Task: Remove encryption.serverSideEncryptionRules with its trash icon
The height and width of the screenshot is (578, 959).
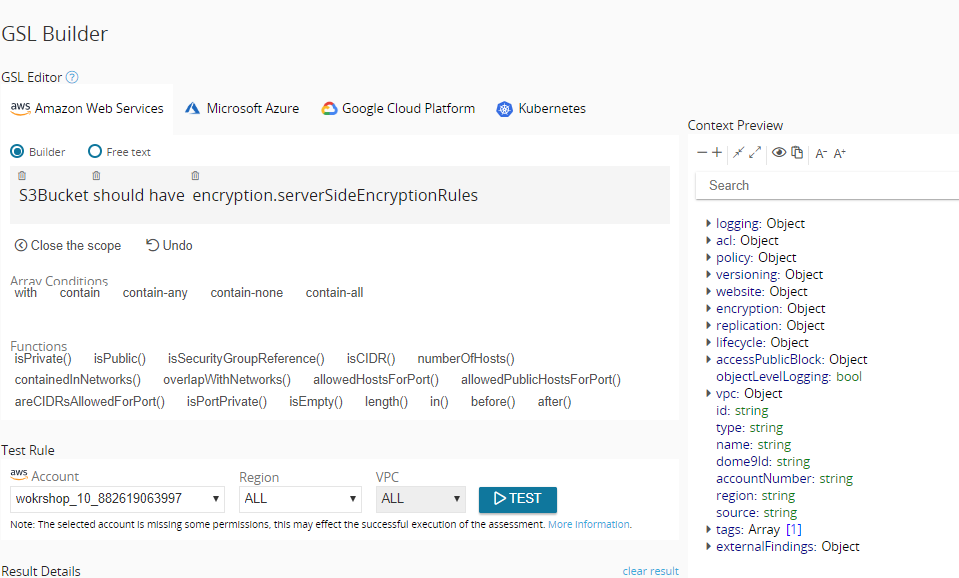Action: [x=195, y=176]
